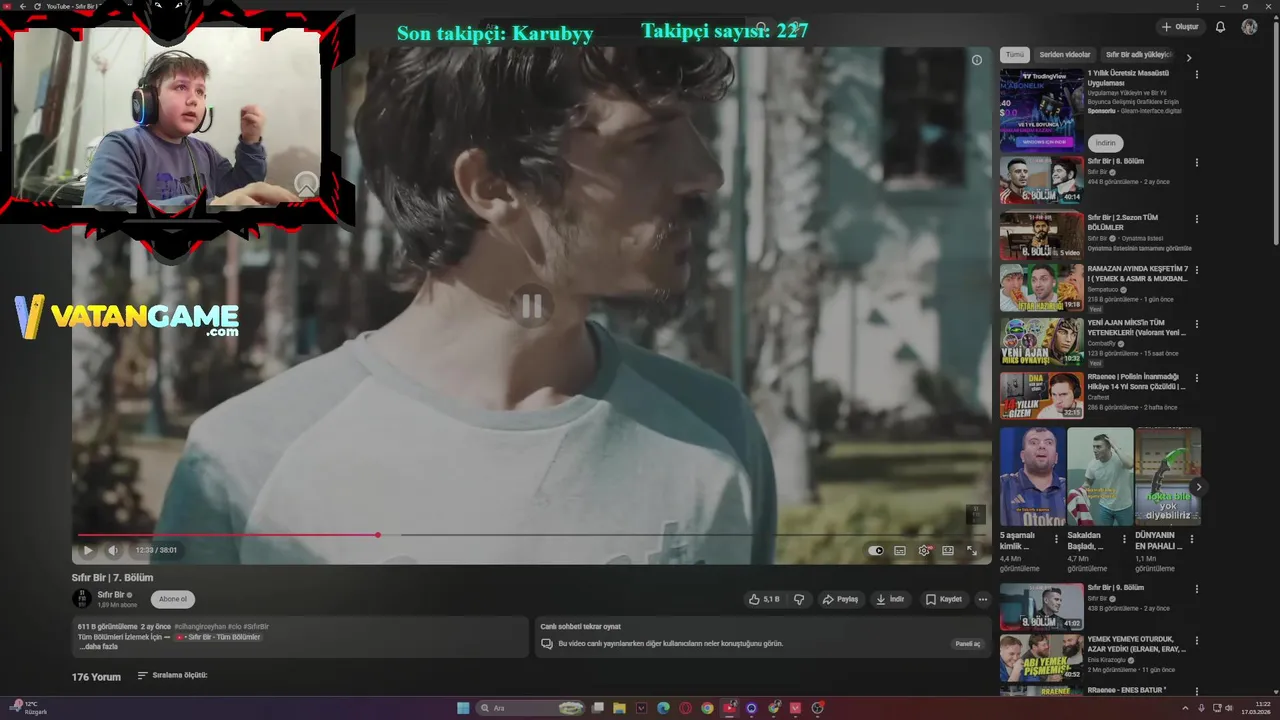The height and width of the screenshot is (720, 1280).
Task: Open options for ad's sponsored entry
Action: pyautogui.click(x=1197, y=75)
